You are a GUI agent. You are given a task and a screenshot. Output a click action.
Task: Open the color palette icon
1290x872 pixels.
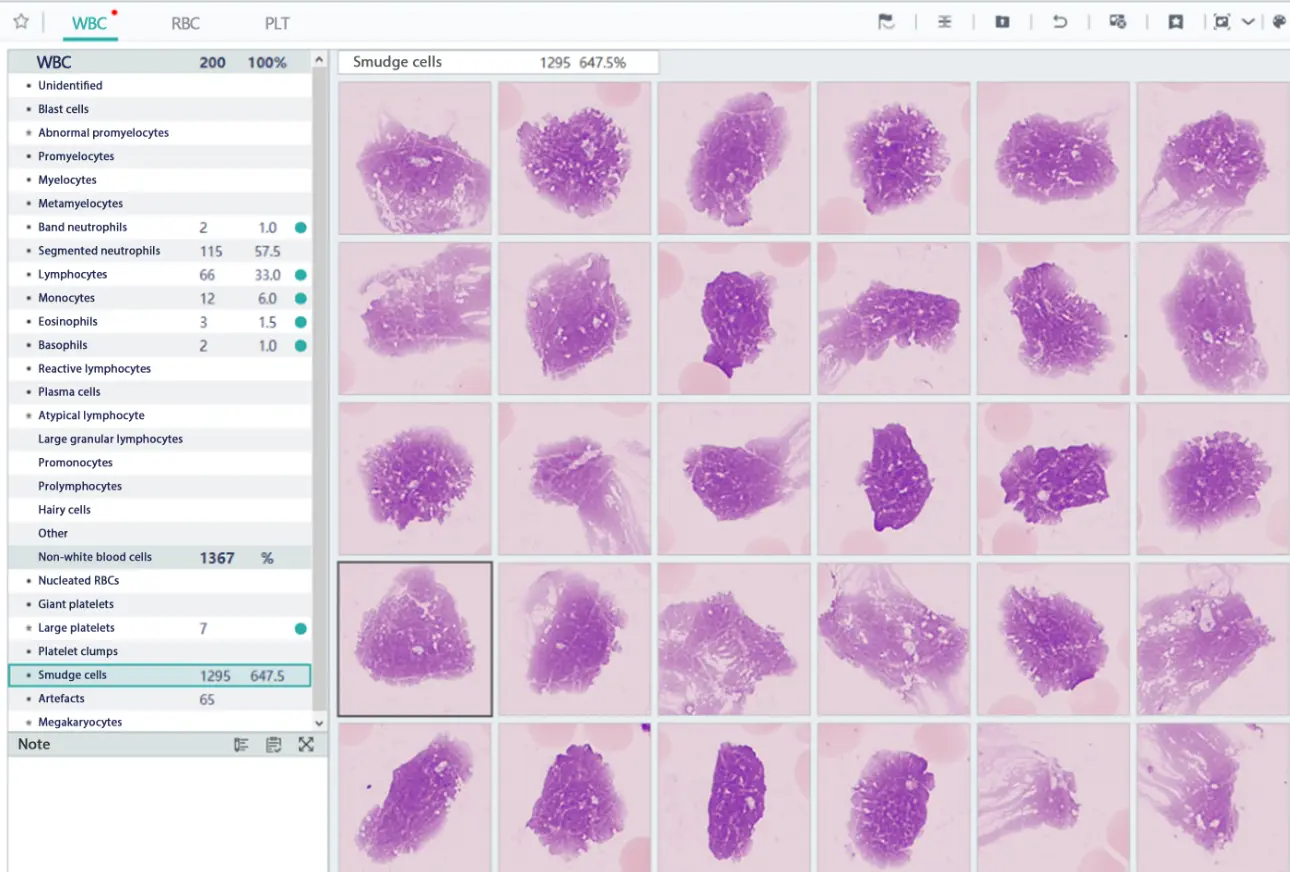pos(1279,22)
